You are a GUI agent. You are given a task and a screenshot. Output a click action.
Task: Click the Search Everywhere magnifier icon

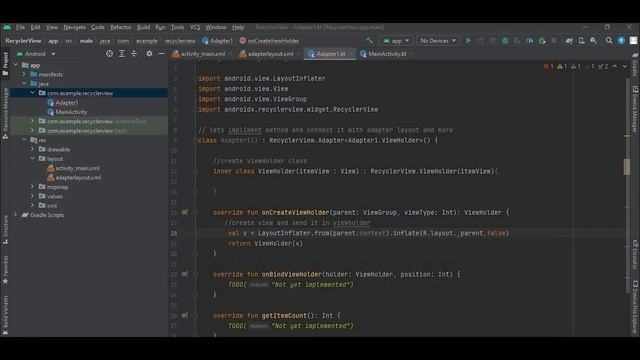point(609,41)
